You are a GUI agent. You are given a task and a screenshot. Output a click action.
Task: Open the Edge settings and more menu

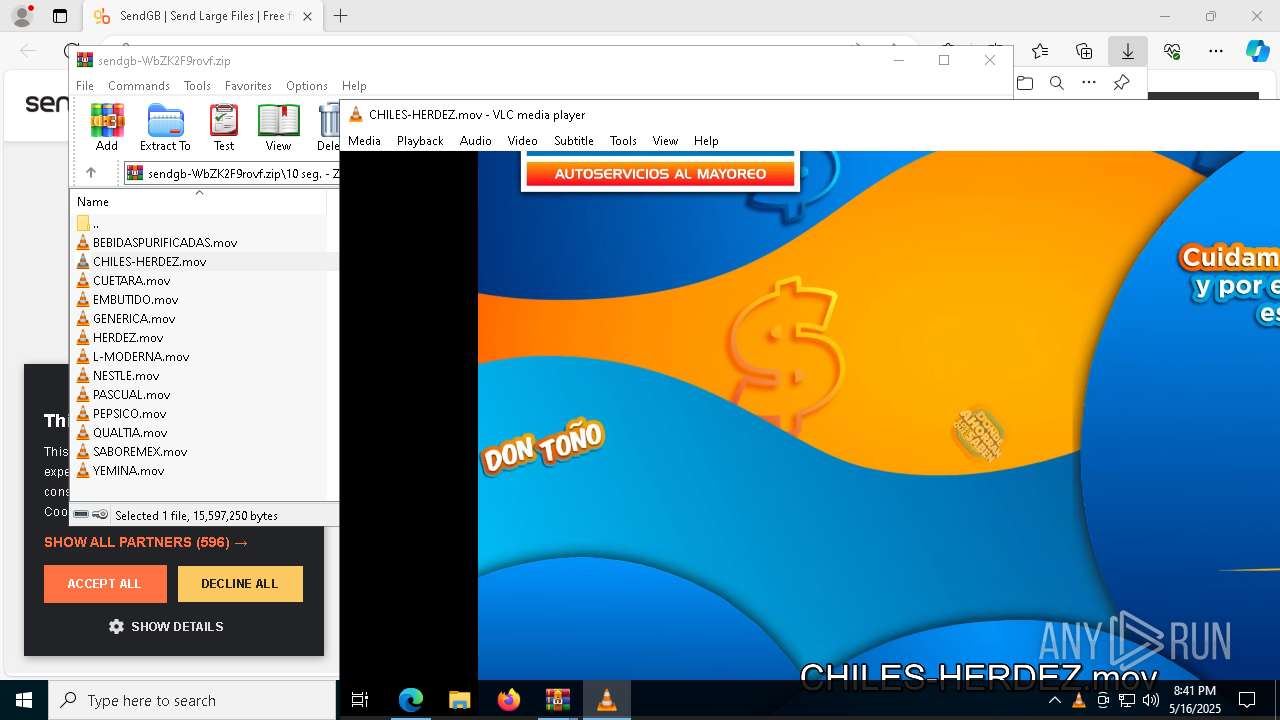point(1216,51)
